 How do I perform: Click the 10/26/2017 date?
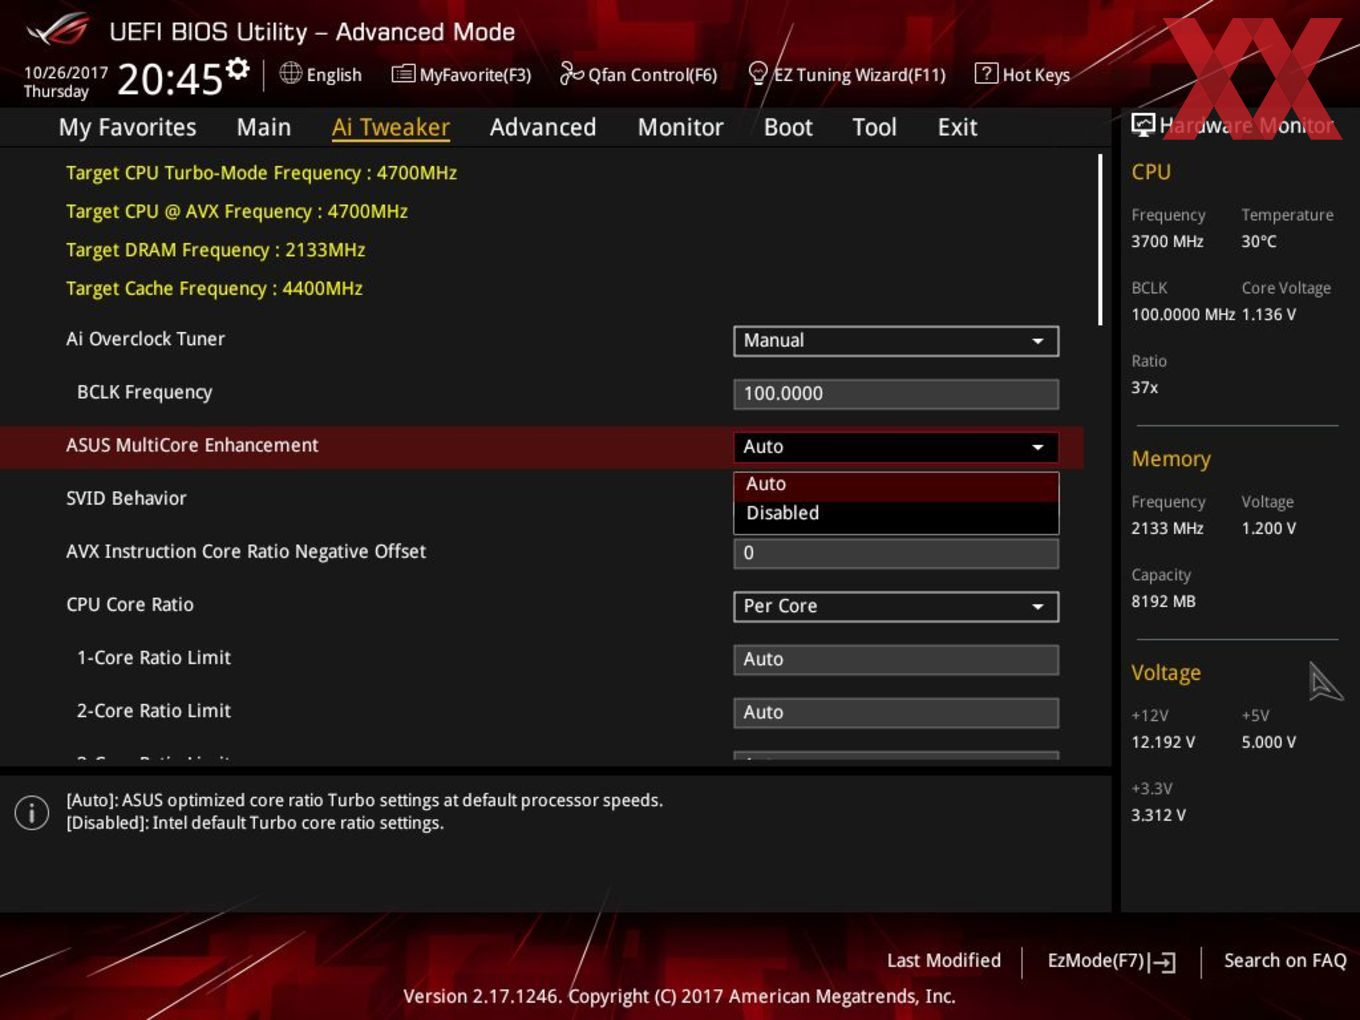(66, 72)
